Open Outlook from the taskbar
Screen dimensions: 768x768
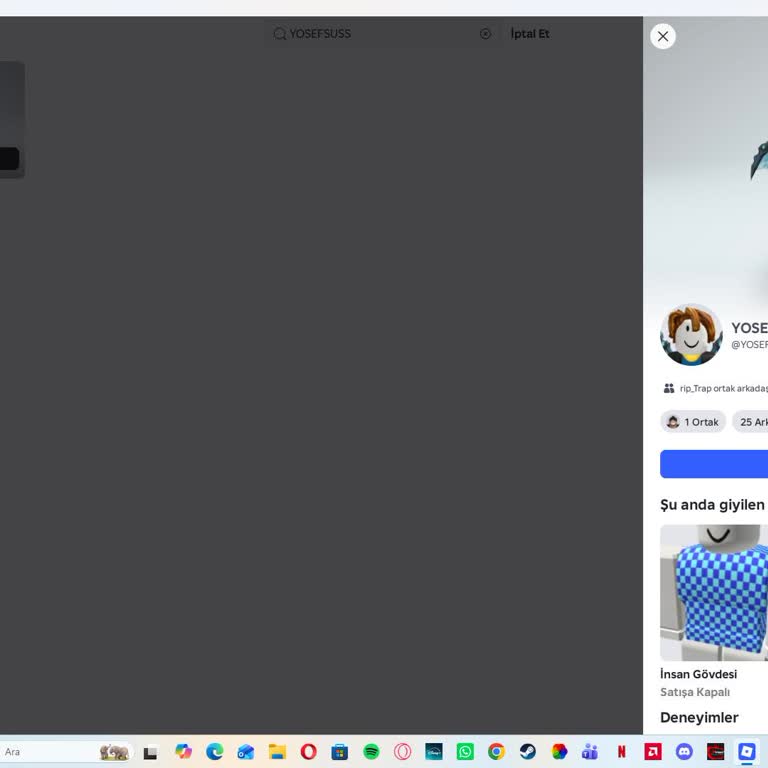246,752
